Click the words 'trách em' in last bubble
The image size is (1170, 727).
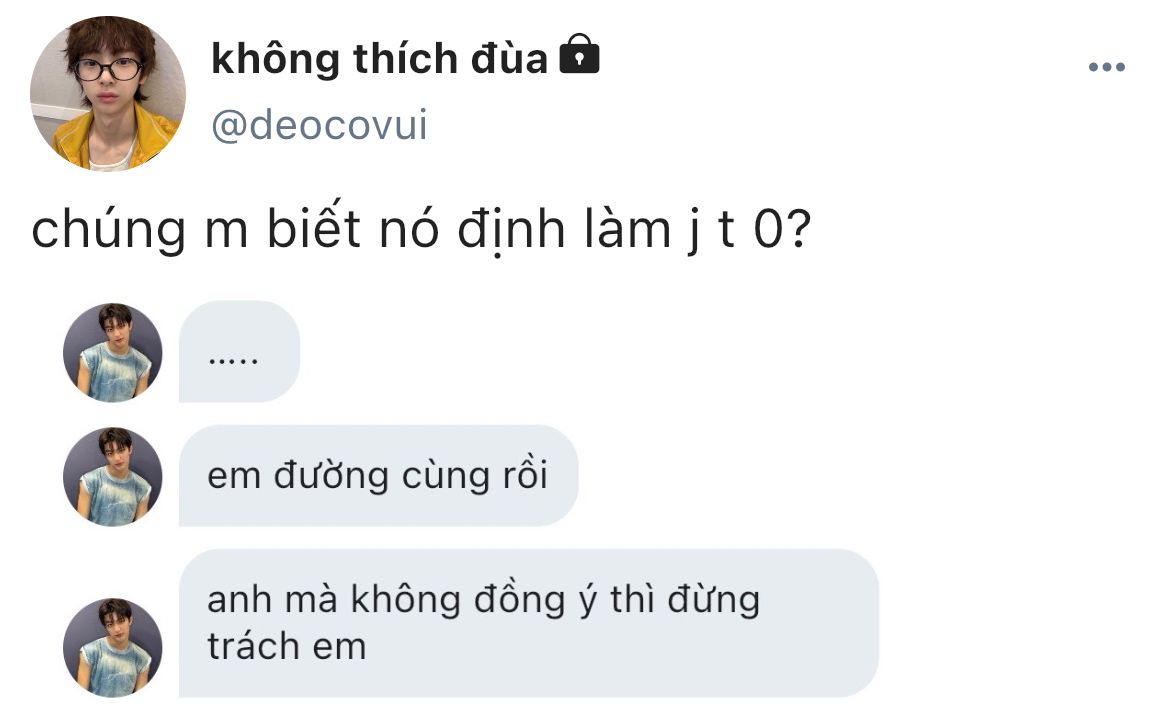pos(287,646)
